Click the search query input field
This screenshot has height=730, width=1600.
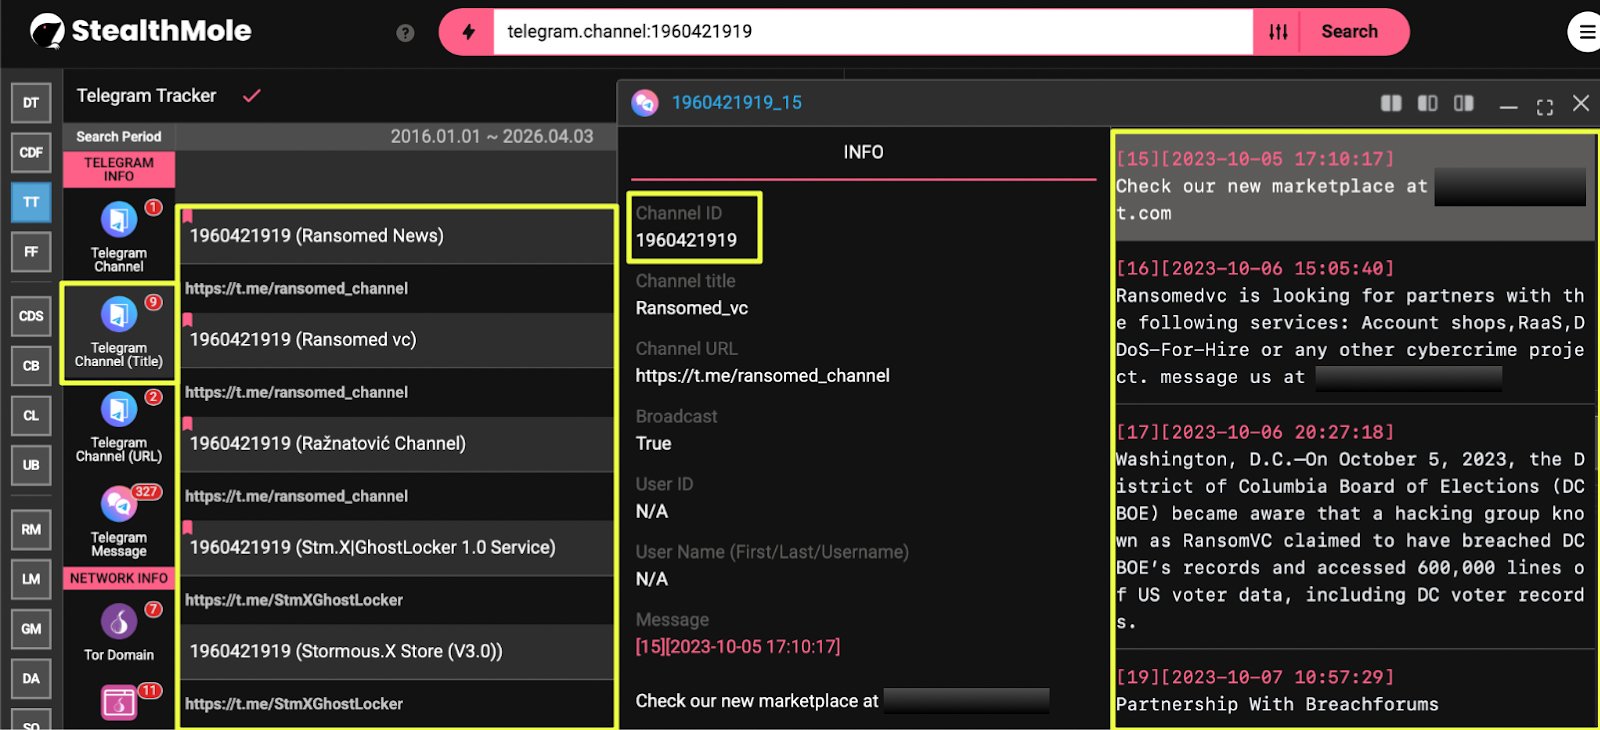(872, 32)
